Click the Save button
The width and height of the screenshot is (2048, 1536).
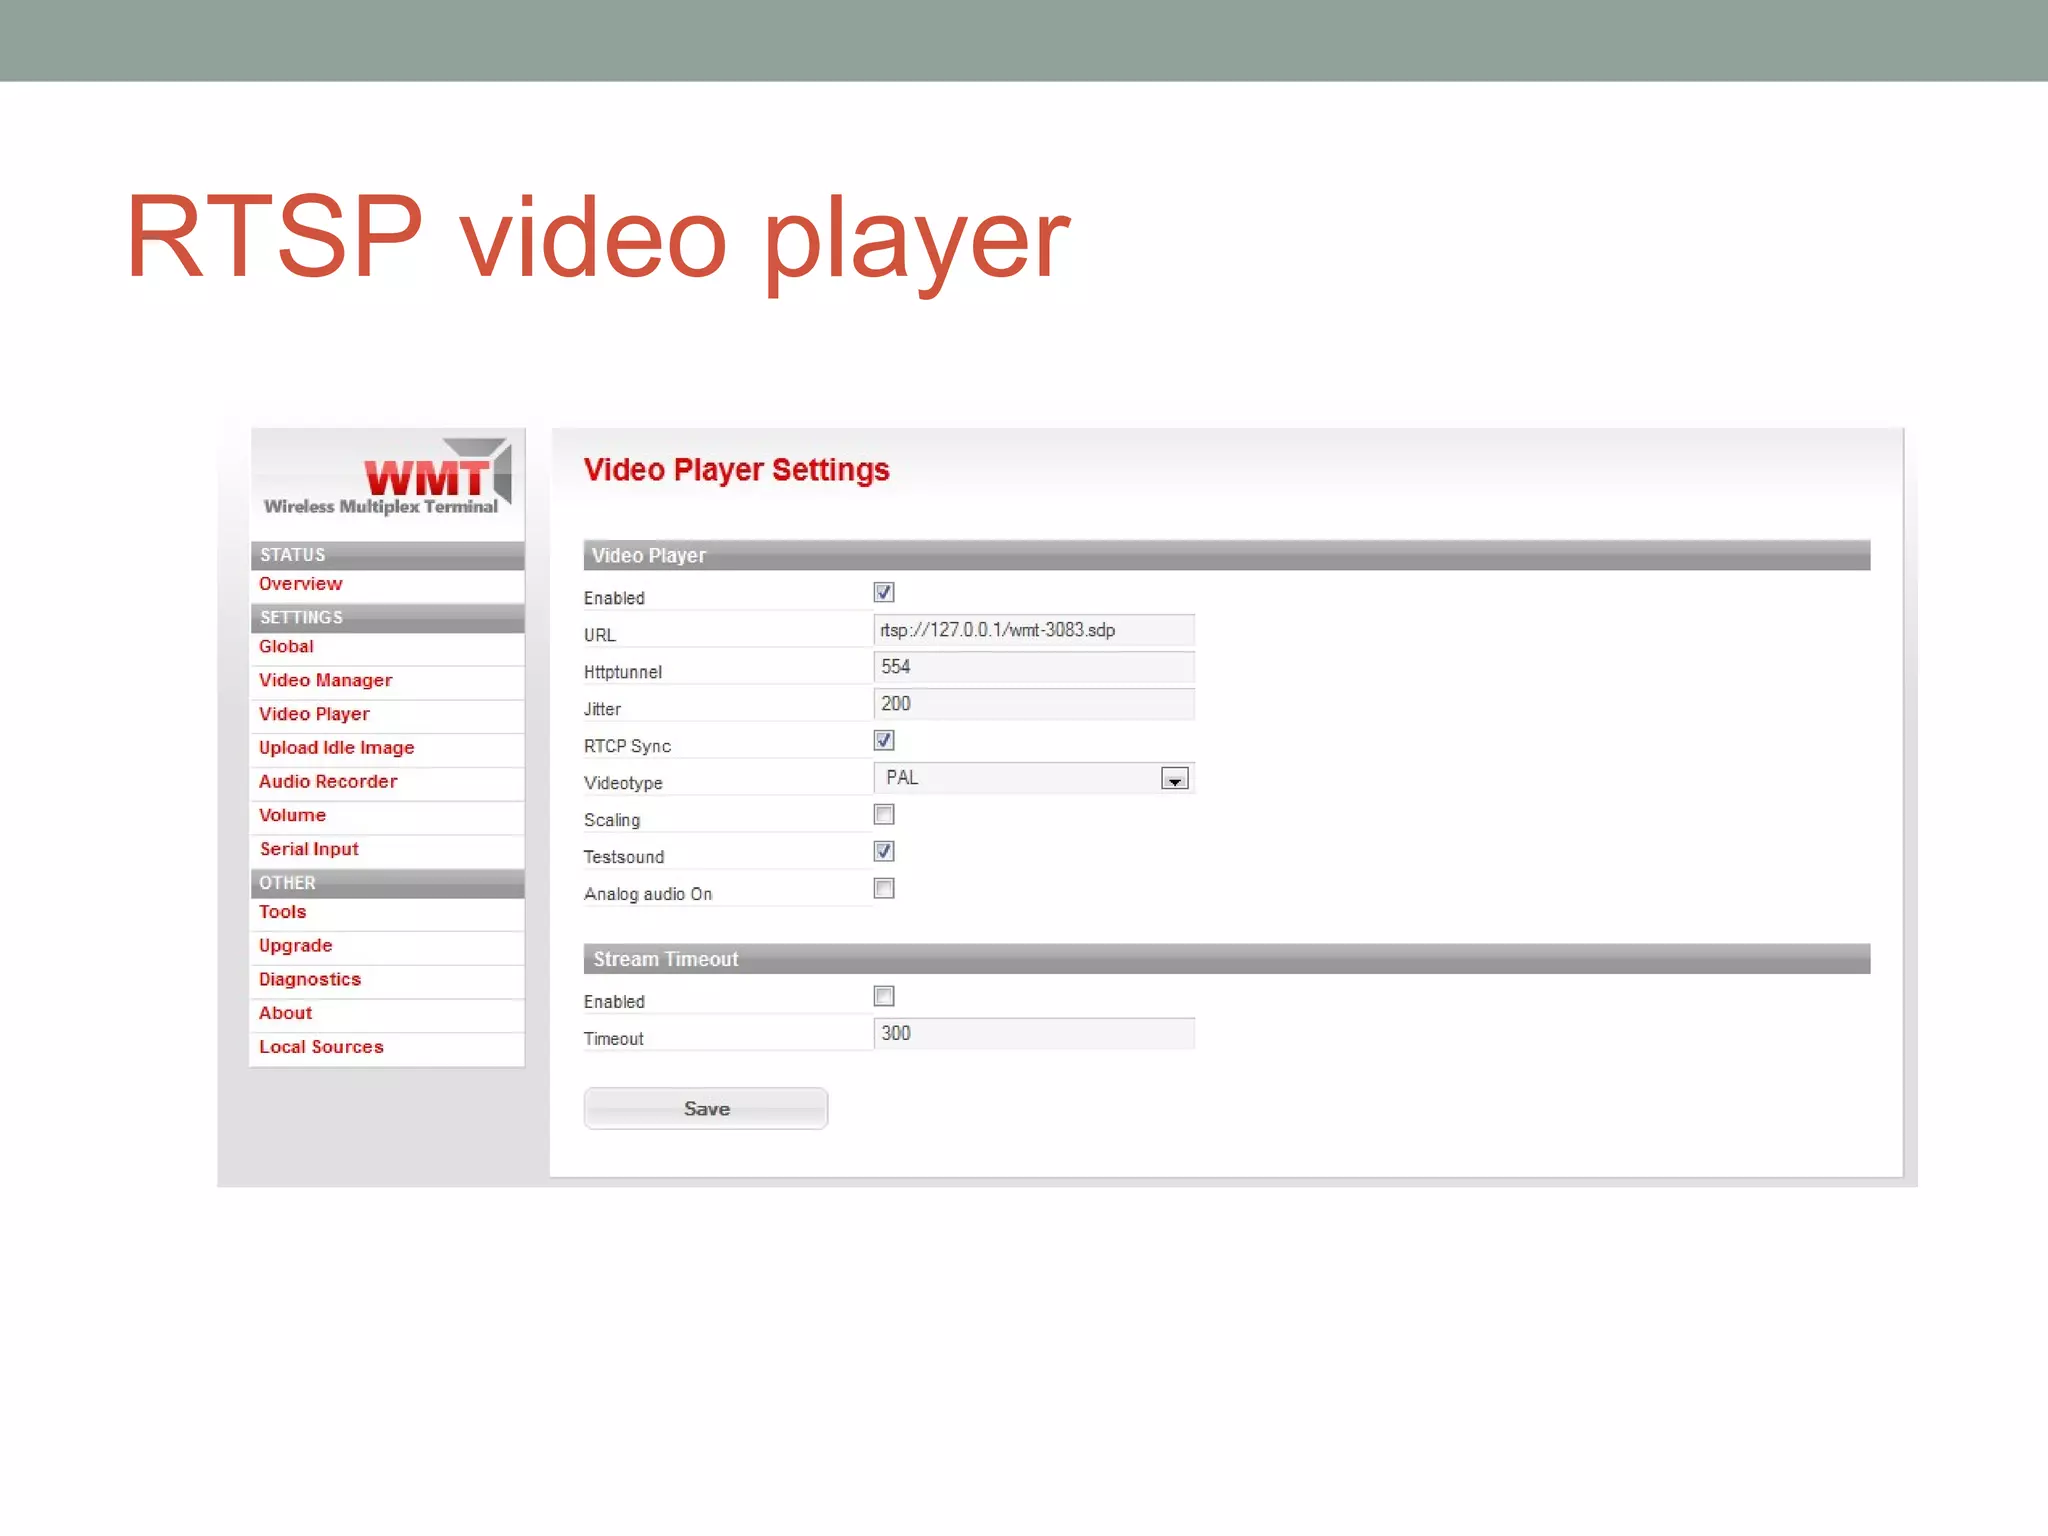(x=706, y=1109)
